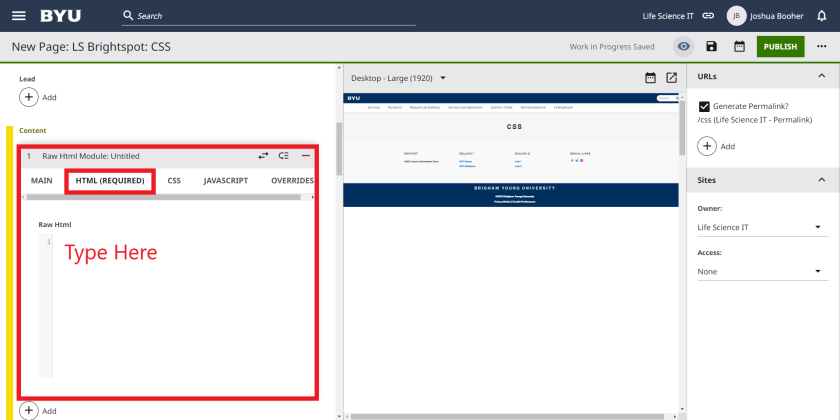Click the green PUBLISH button
The image size is (840, 420).
780,47
